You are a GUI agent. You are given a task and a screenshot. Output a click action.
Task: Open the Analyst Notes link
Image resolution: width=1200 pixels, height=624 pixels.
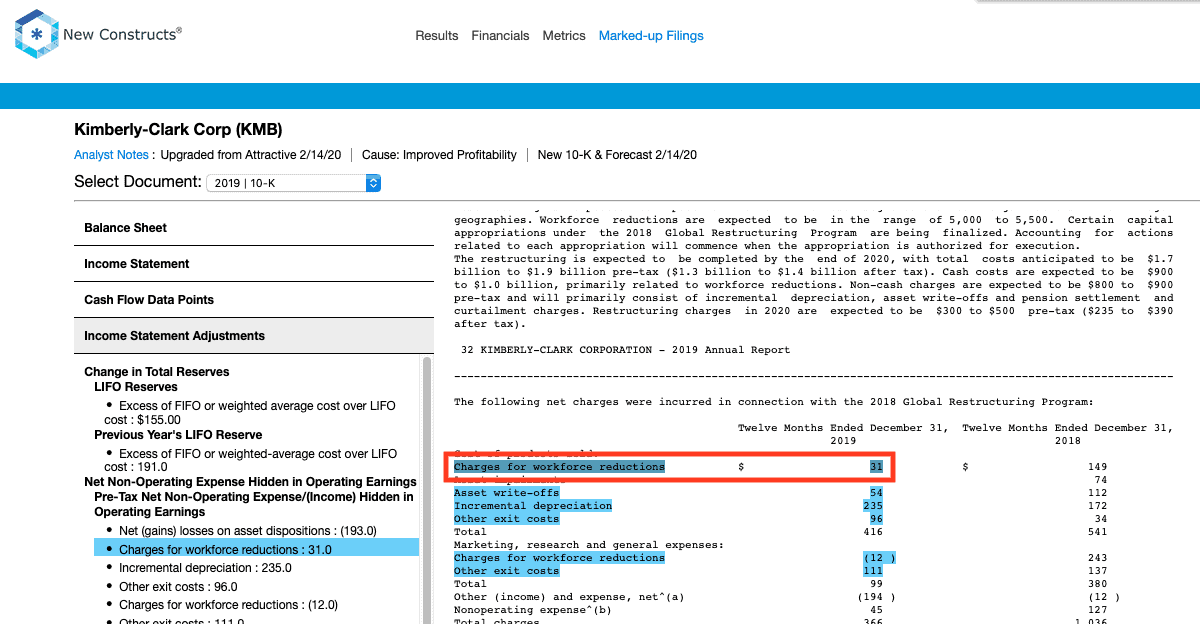coord(111,155)
